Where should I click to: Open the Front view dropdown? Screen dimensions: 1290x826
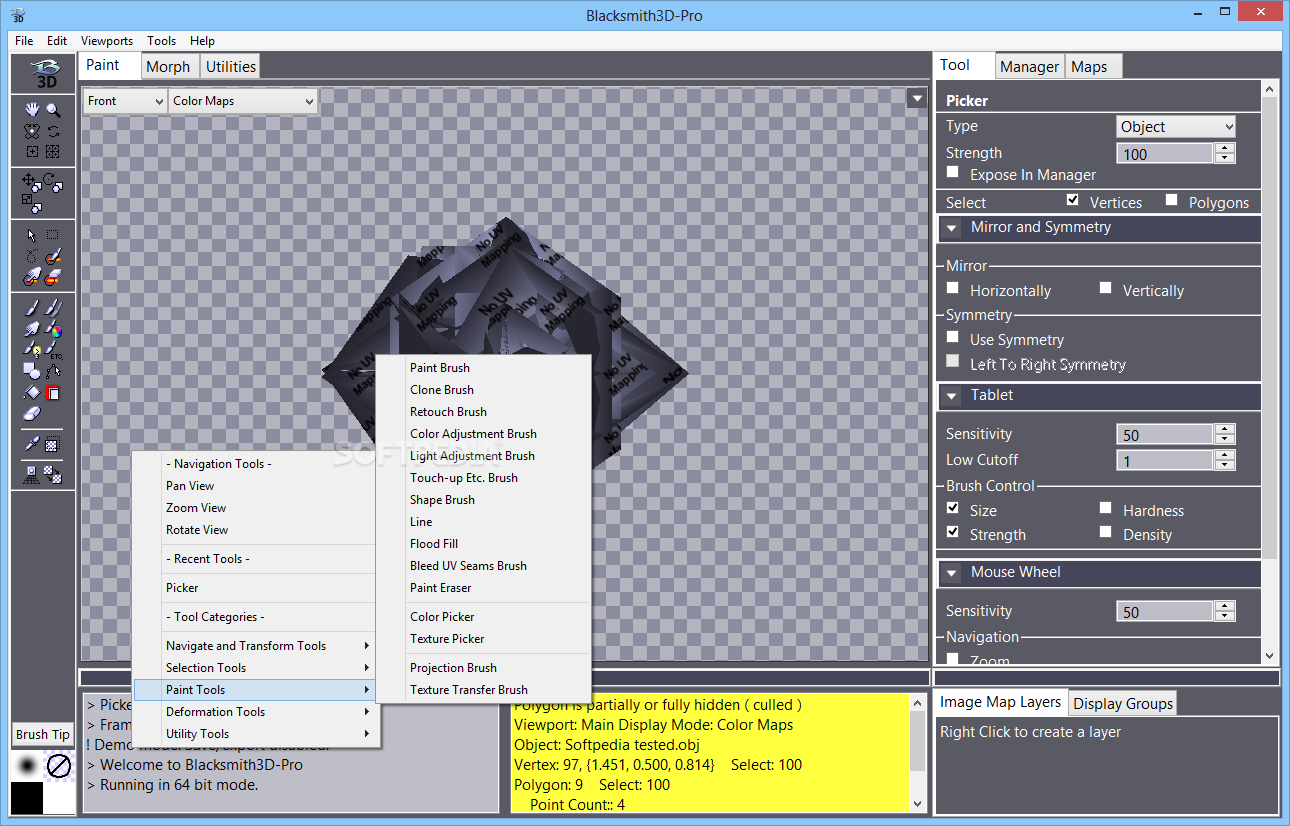click(x=125, y=101)
